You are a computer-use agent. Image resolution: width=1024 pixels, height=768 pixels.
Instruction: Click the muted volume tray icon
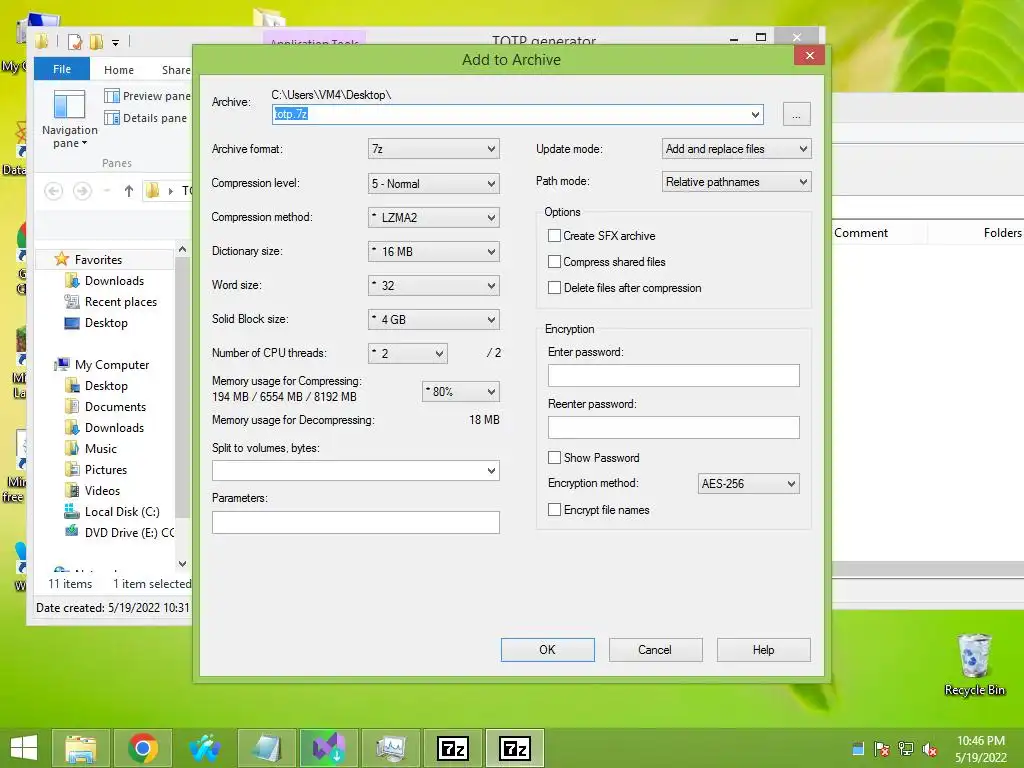click(x=930, y=749)
